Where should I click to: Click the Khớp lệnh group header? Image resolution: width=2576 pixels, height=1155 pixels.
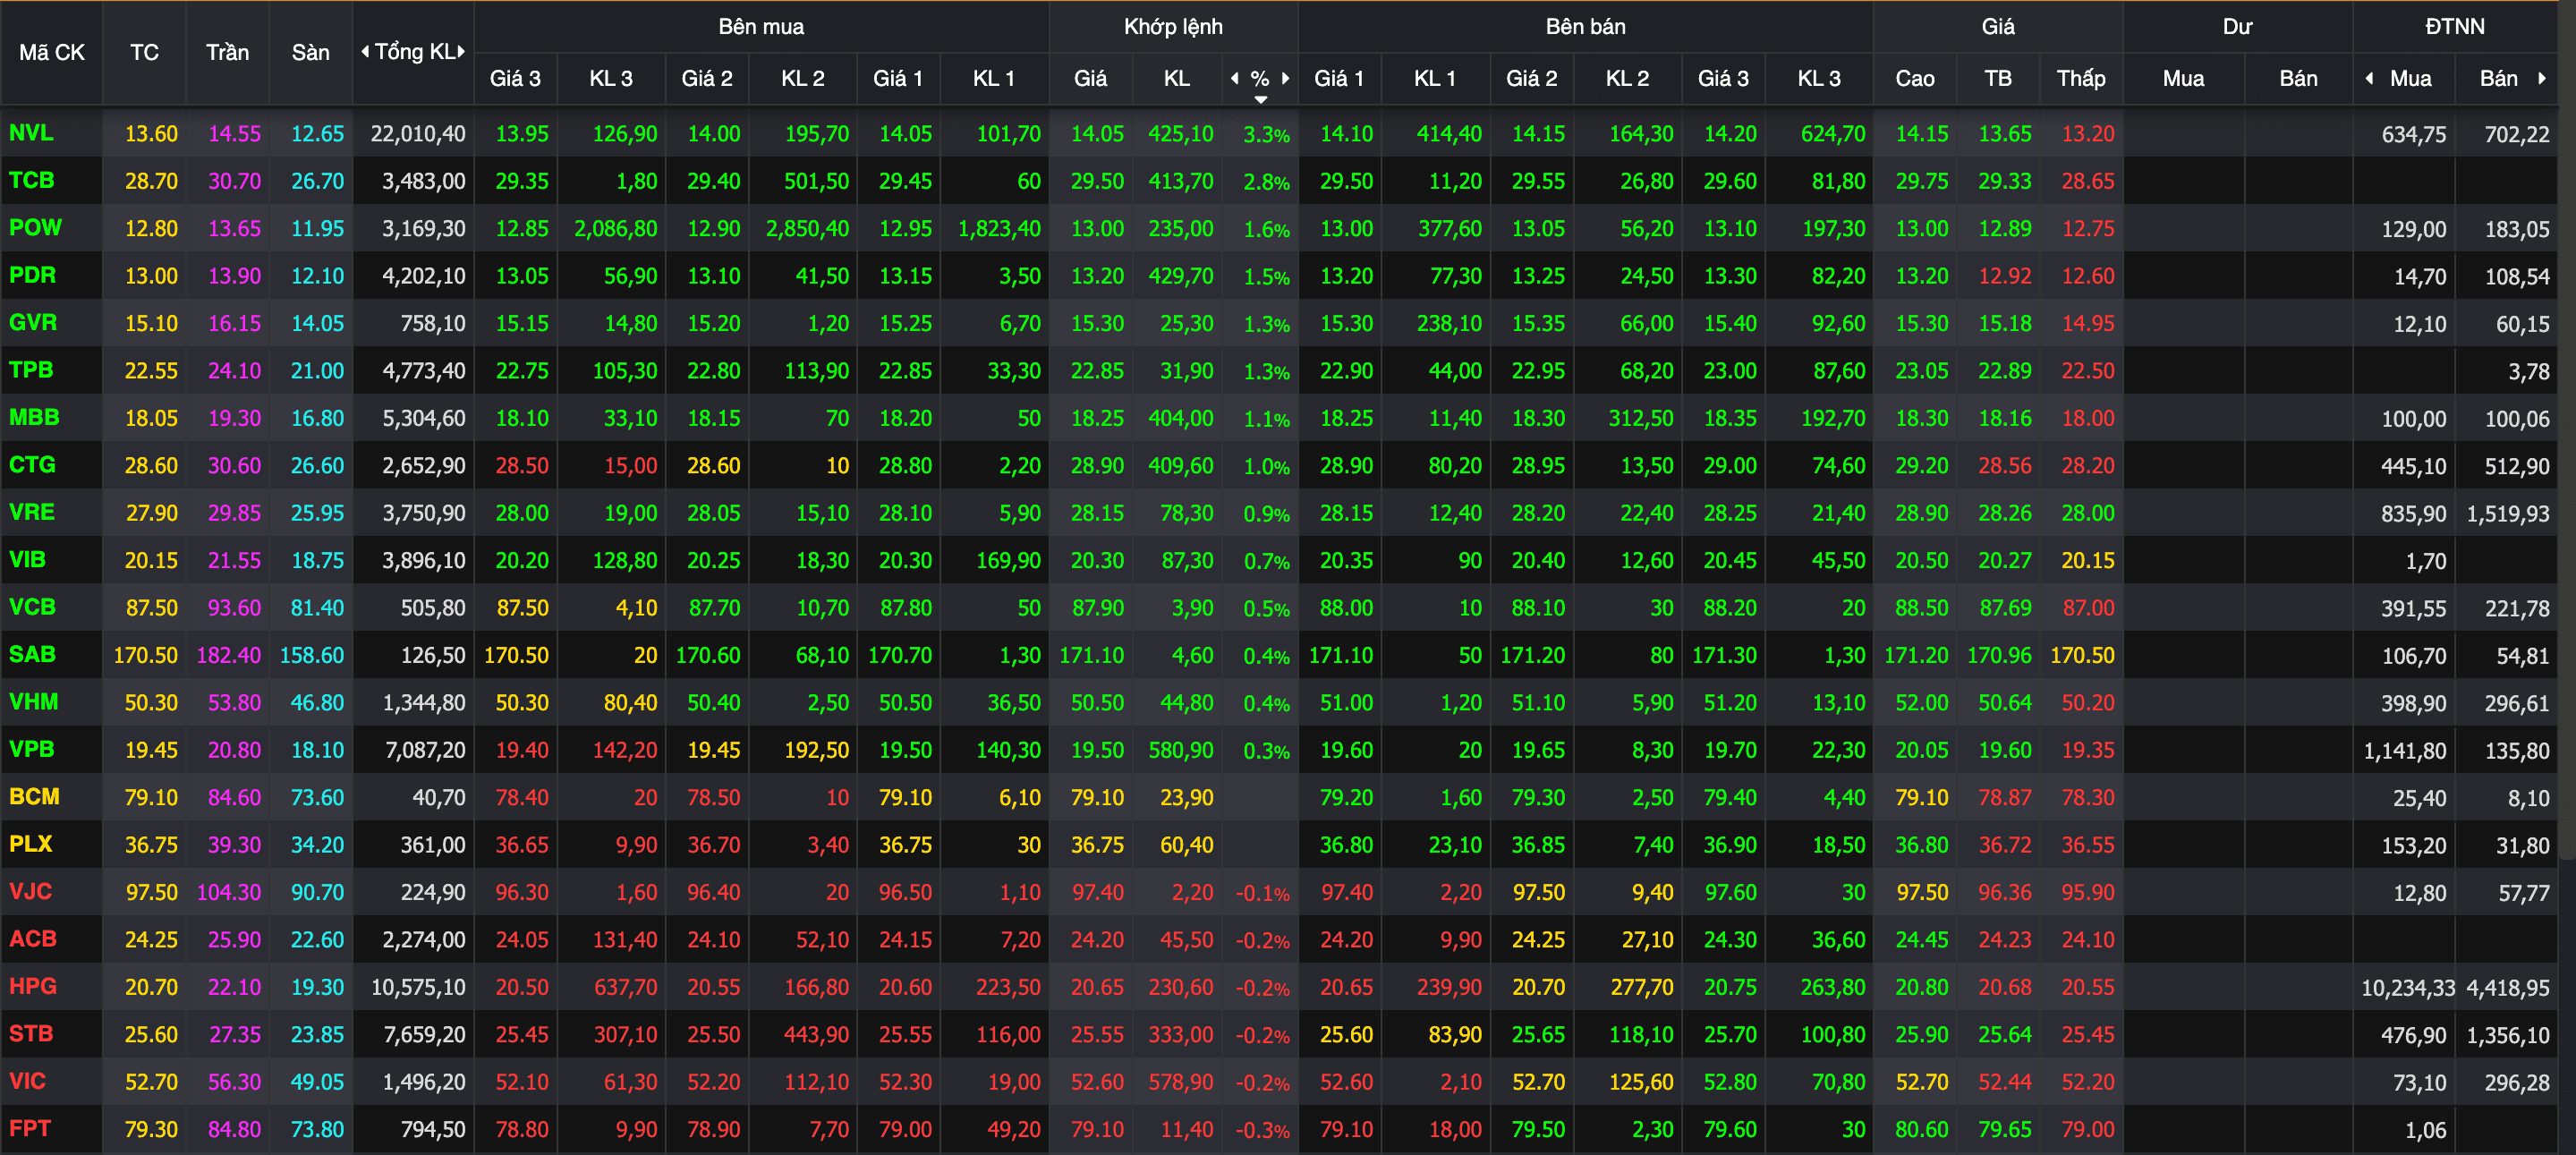click(1173, 27)
